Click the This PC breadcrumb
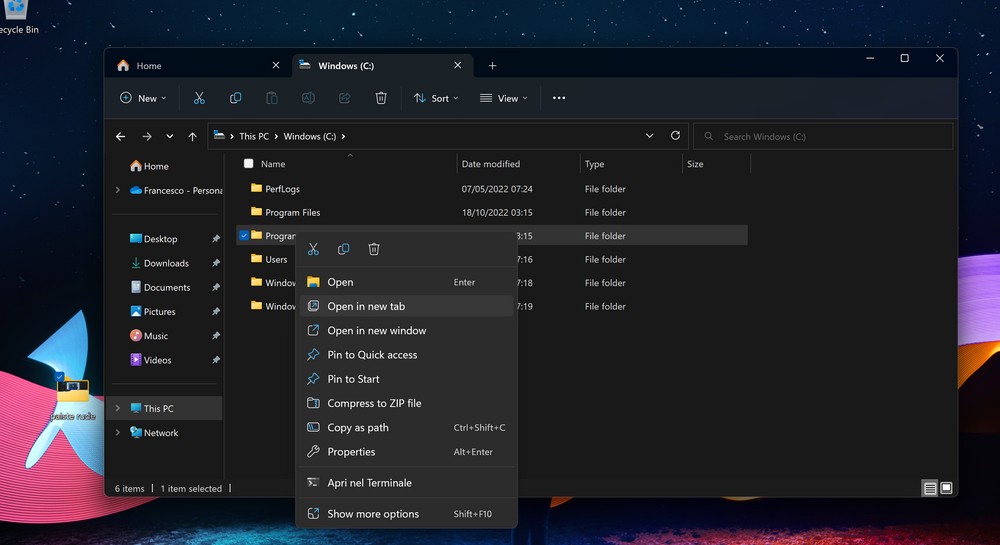Screen dimensions: 1000x545 coord(254,136)
